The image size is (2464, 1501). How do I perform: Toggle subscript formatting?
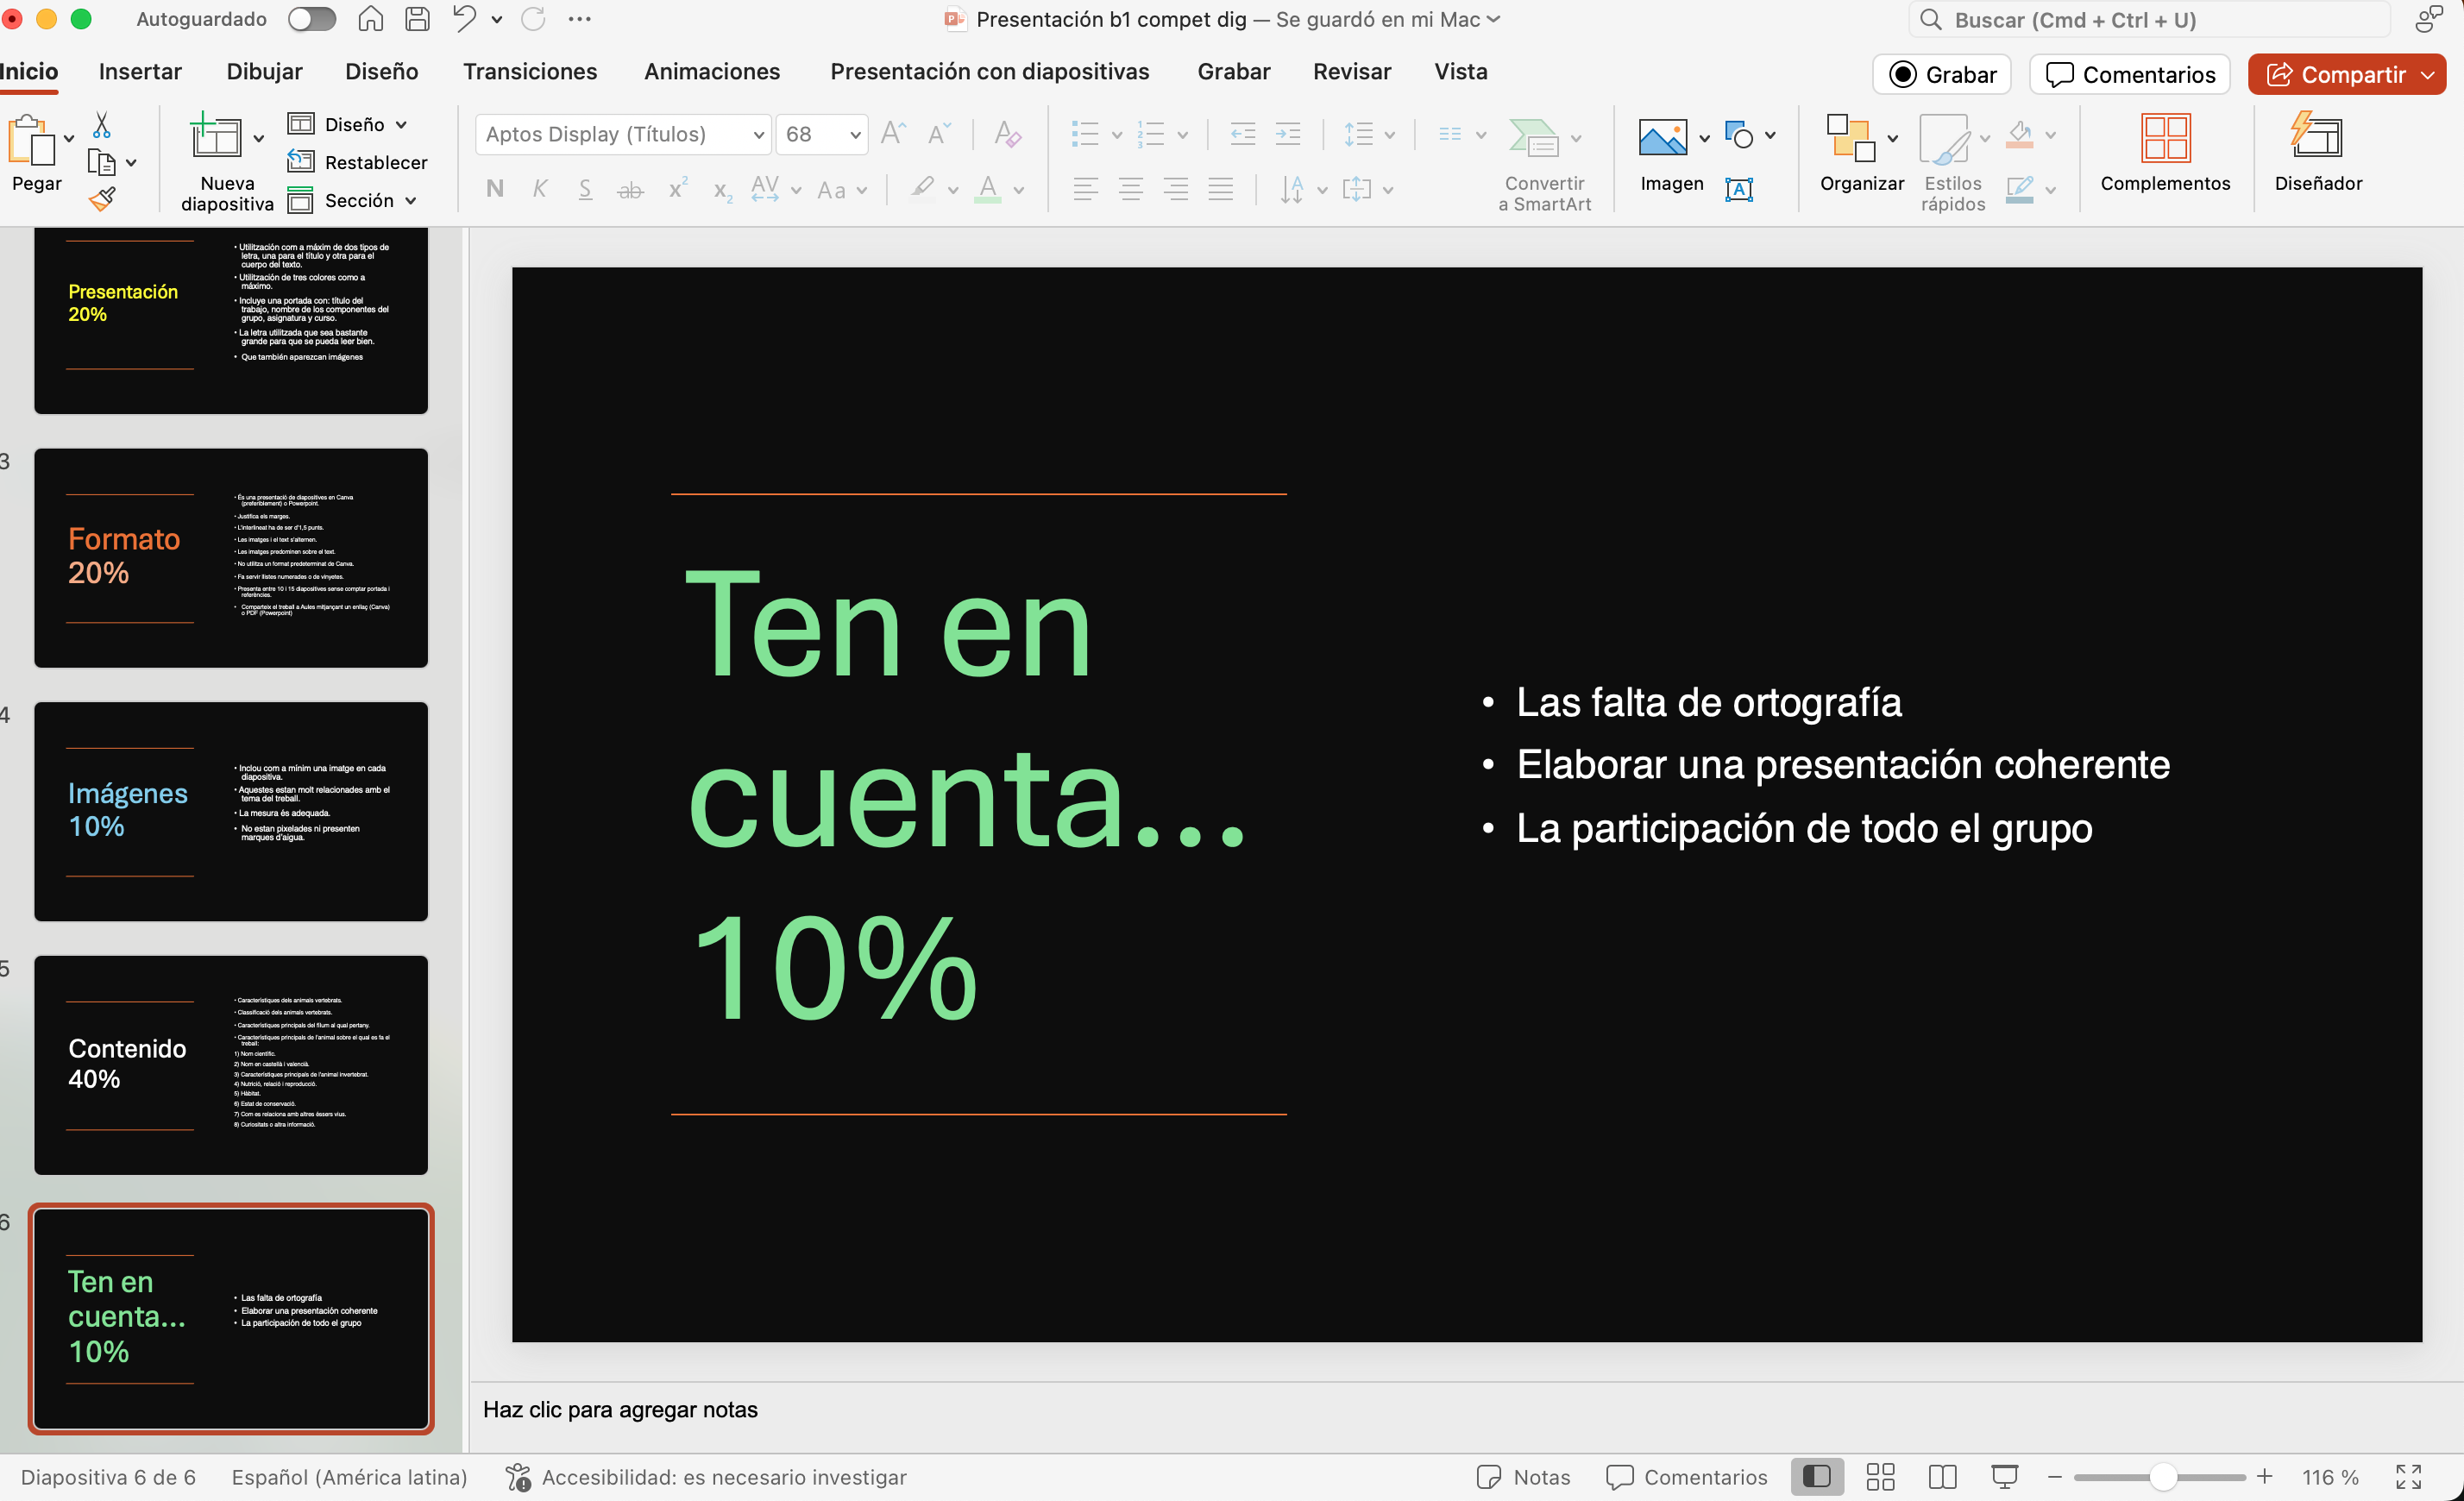point(722,189)
